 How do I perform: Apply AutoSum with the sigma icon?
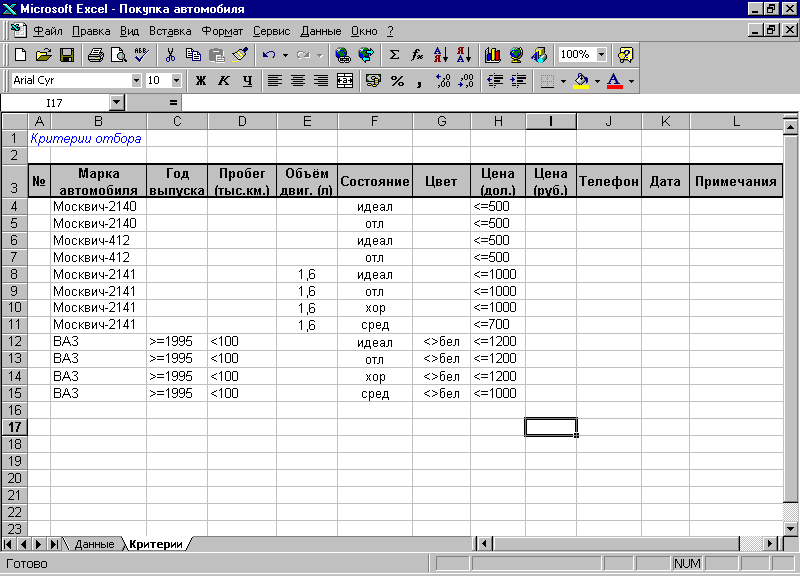[394, 55]
